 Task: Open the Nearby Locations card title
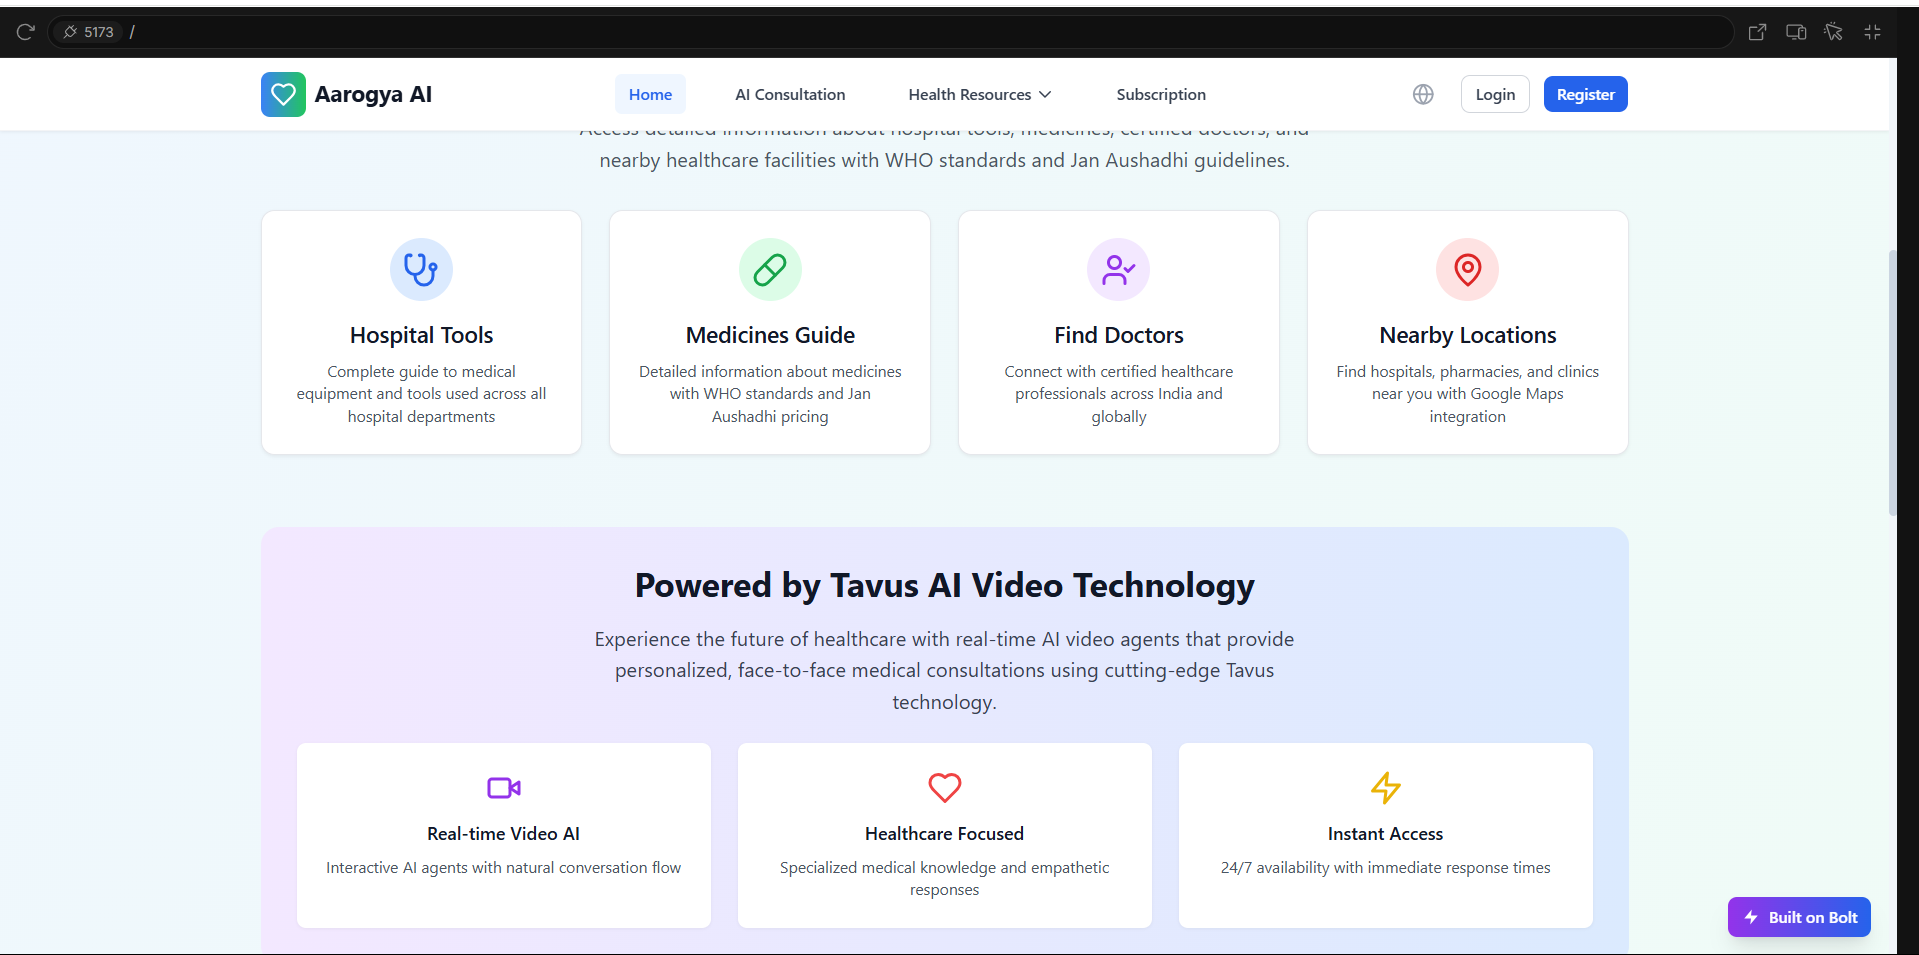1467,335
